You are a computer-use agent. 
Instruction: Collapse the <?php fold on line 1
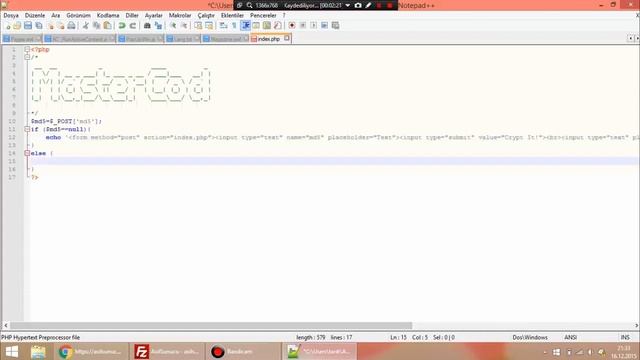27,49
